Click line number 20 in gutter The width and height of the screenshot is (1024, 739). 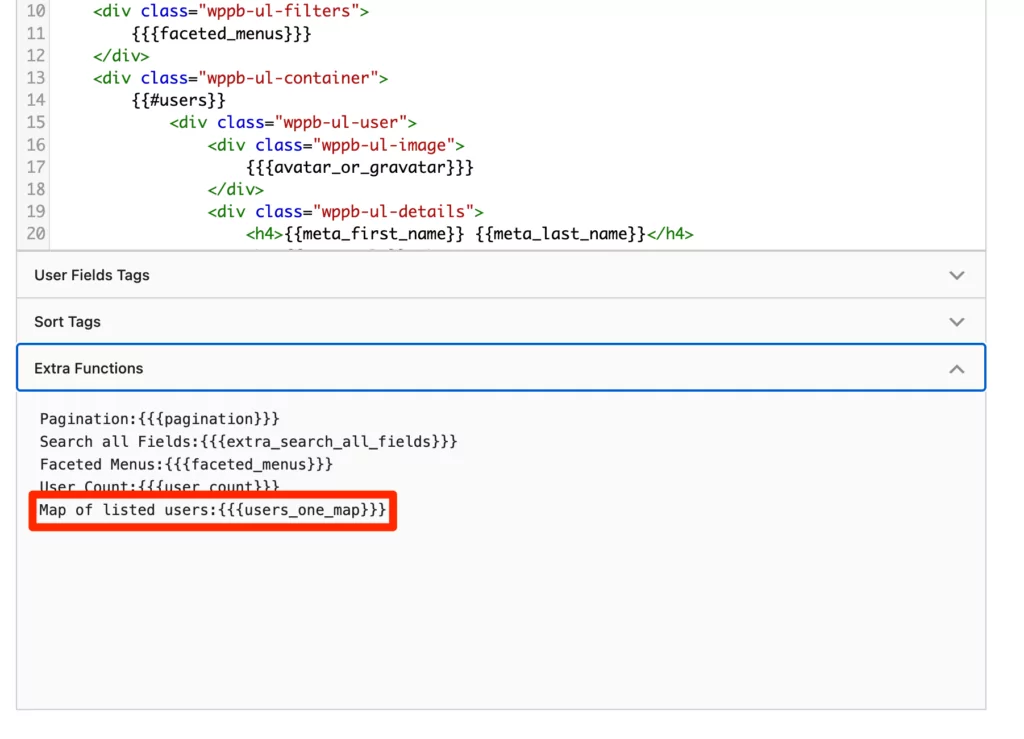[35, 234]
